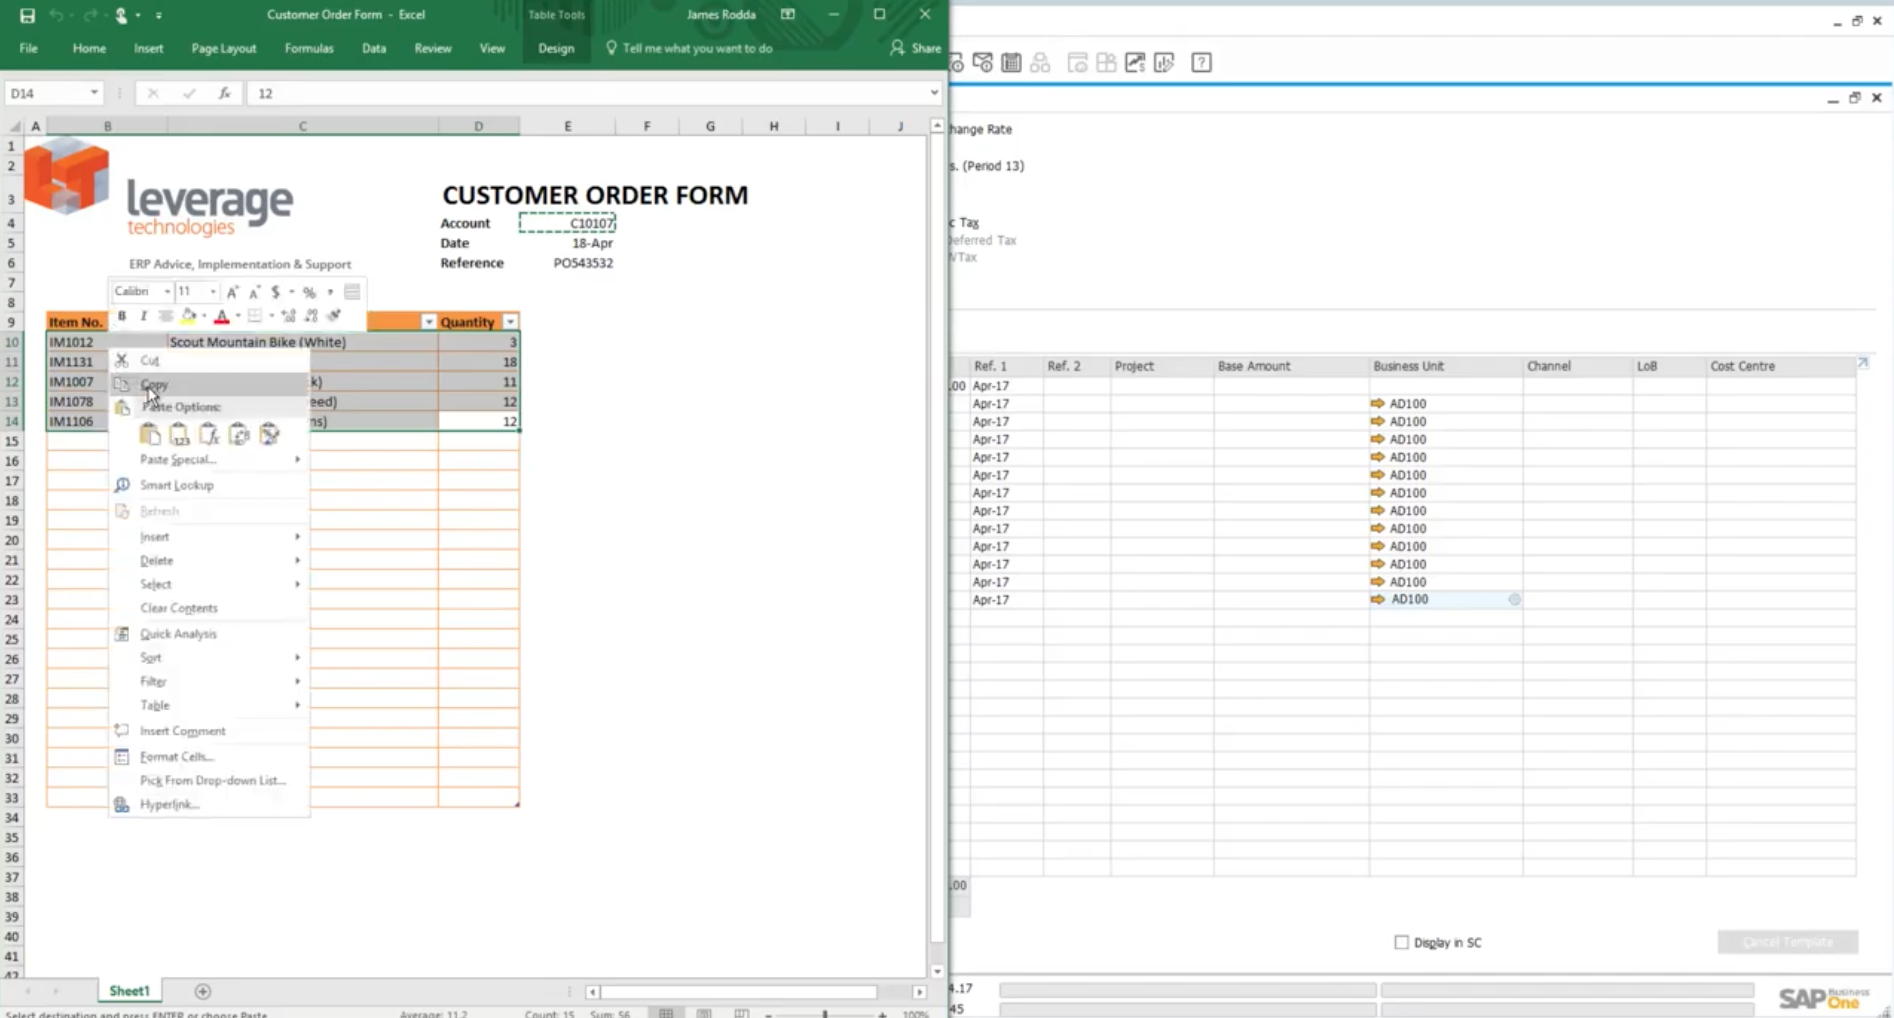Click the Account cell C10107

(x=567, y=223)
